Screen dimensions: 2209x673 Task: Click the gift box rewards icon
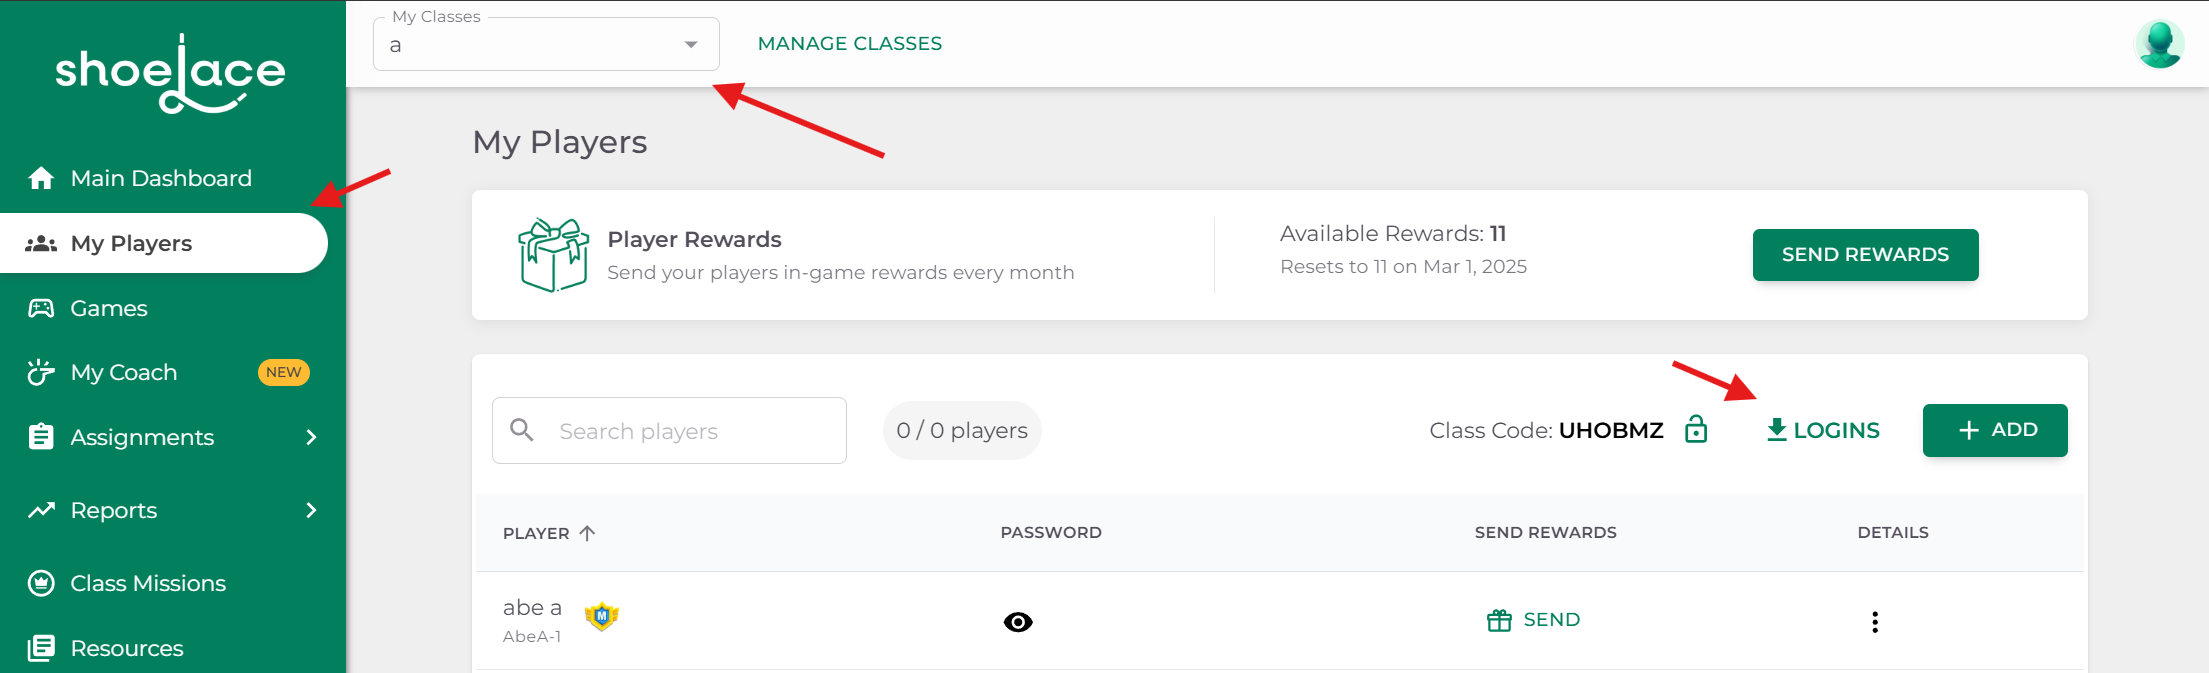(553, 255)
